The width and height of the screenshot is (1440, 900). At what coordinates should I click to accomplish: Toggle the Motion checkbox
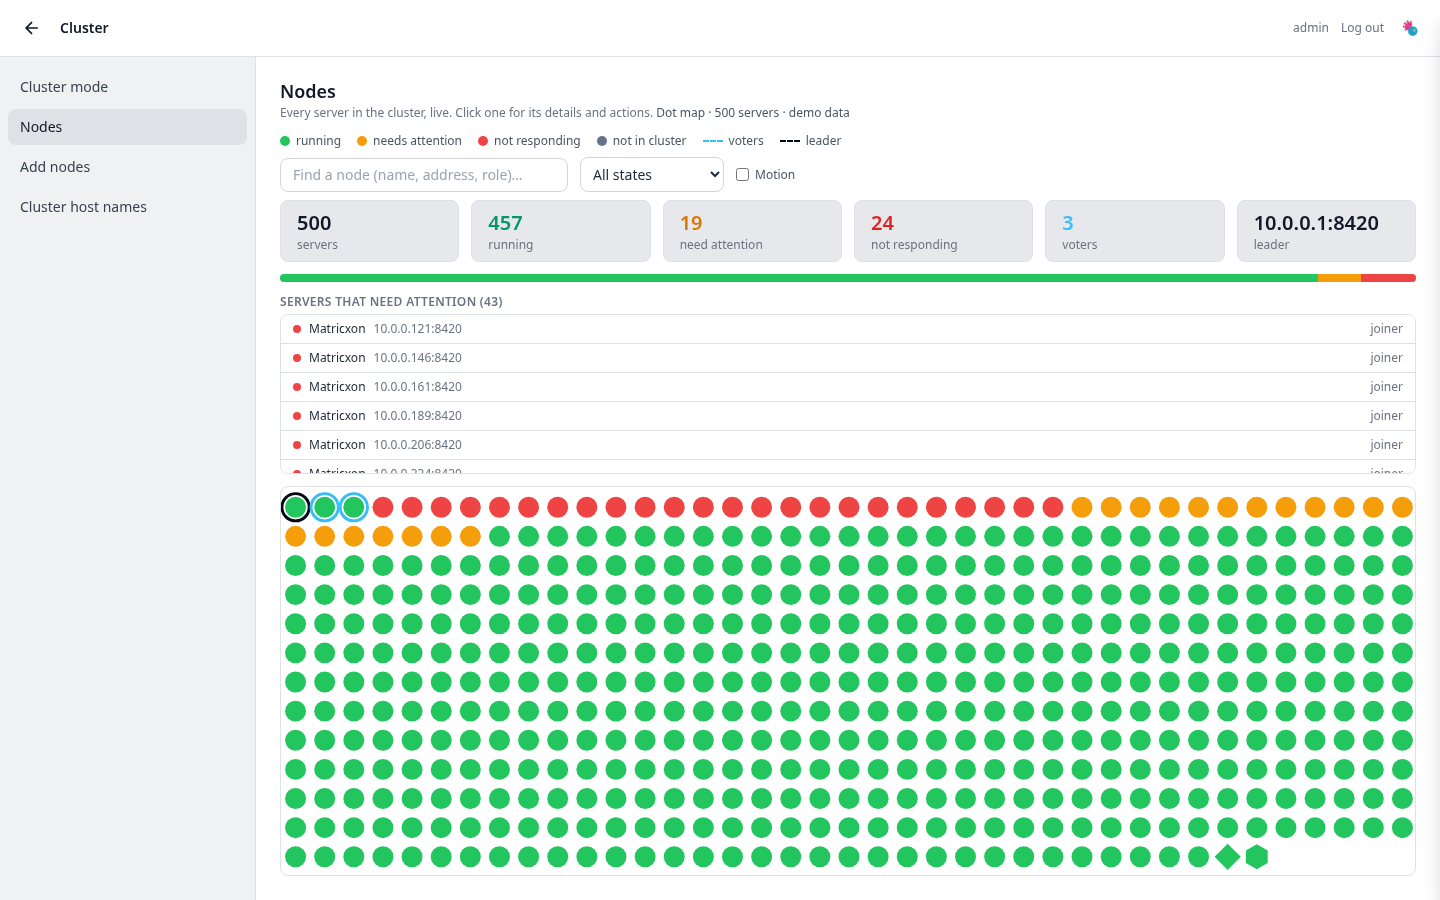(742, 174)
